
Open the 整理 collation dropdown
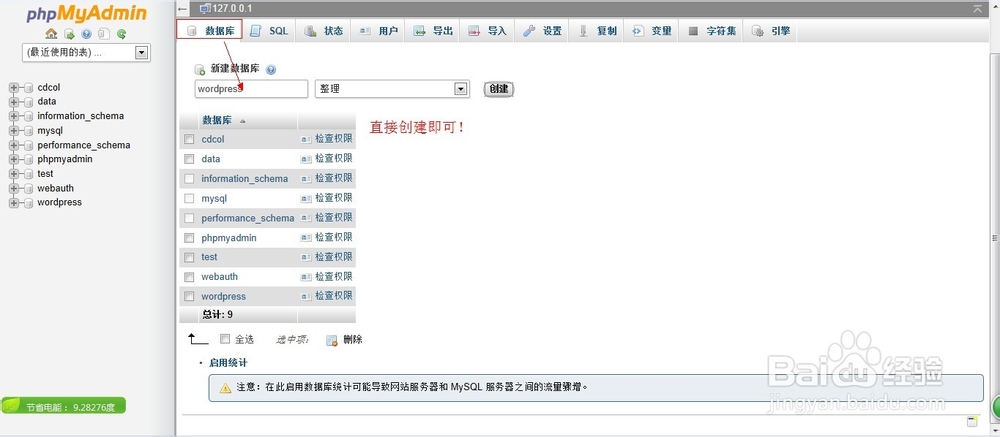(x=392, y=89)
